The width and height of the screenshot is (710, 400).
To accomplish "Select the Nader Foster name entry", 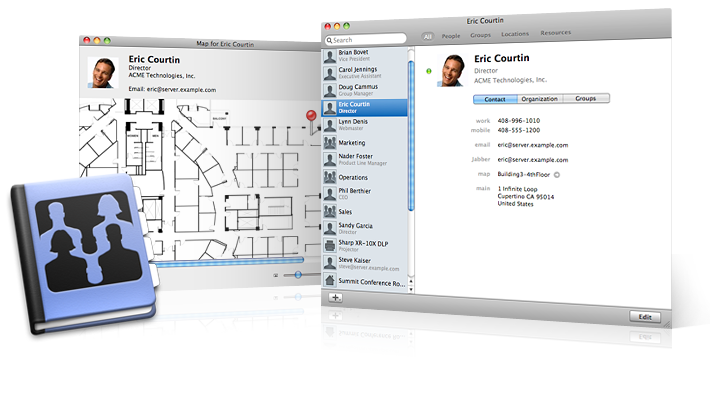I will [x=355, y=156].
